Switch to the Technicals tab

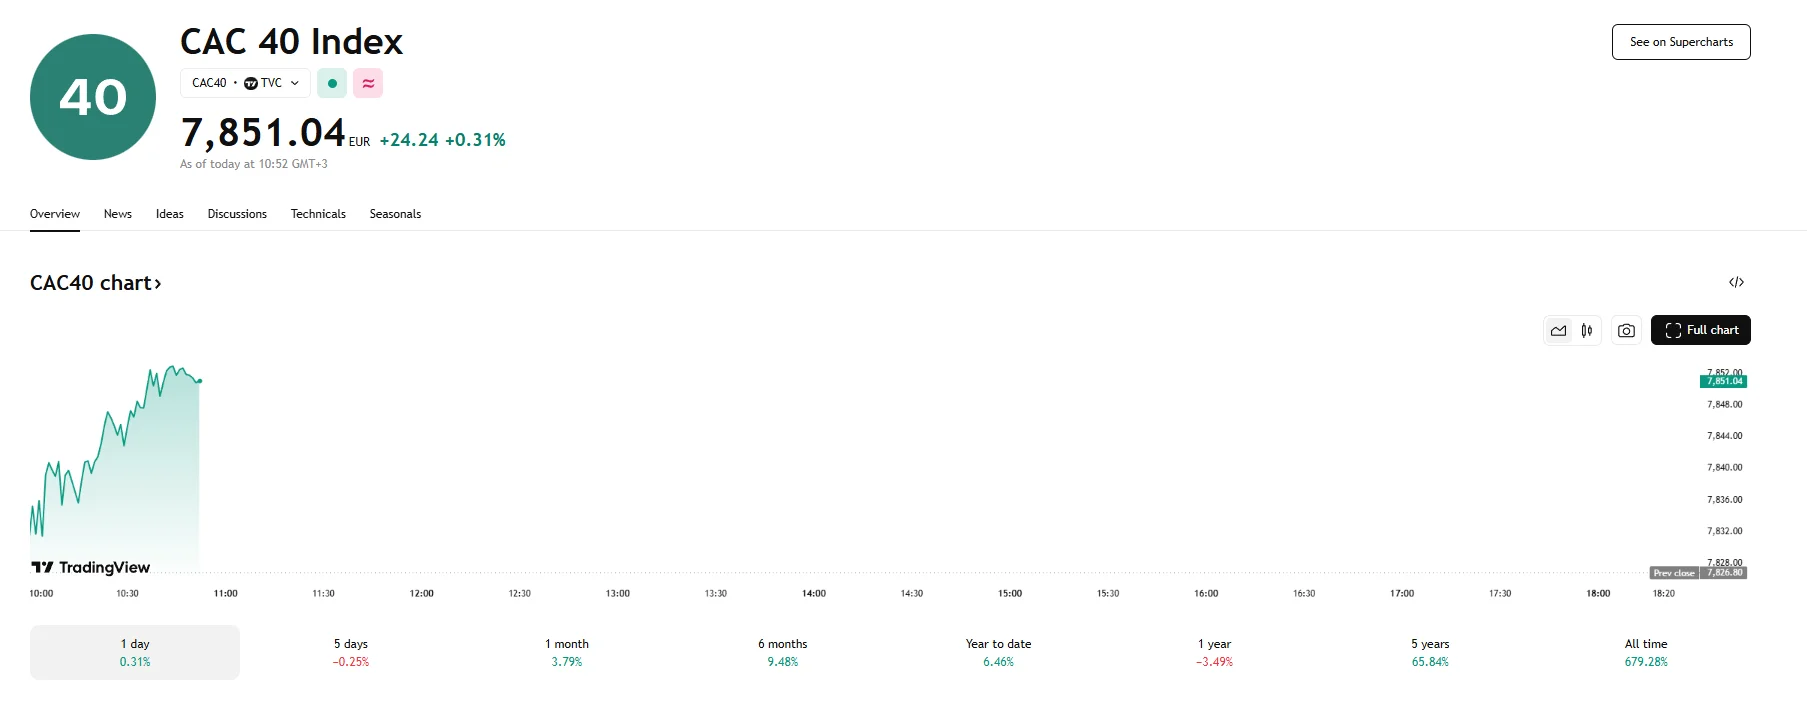click(x=318, y=213)
